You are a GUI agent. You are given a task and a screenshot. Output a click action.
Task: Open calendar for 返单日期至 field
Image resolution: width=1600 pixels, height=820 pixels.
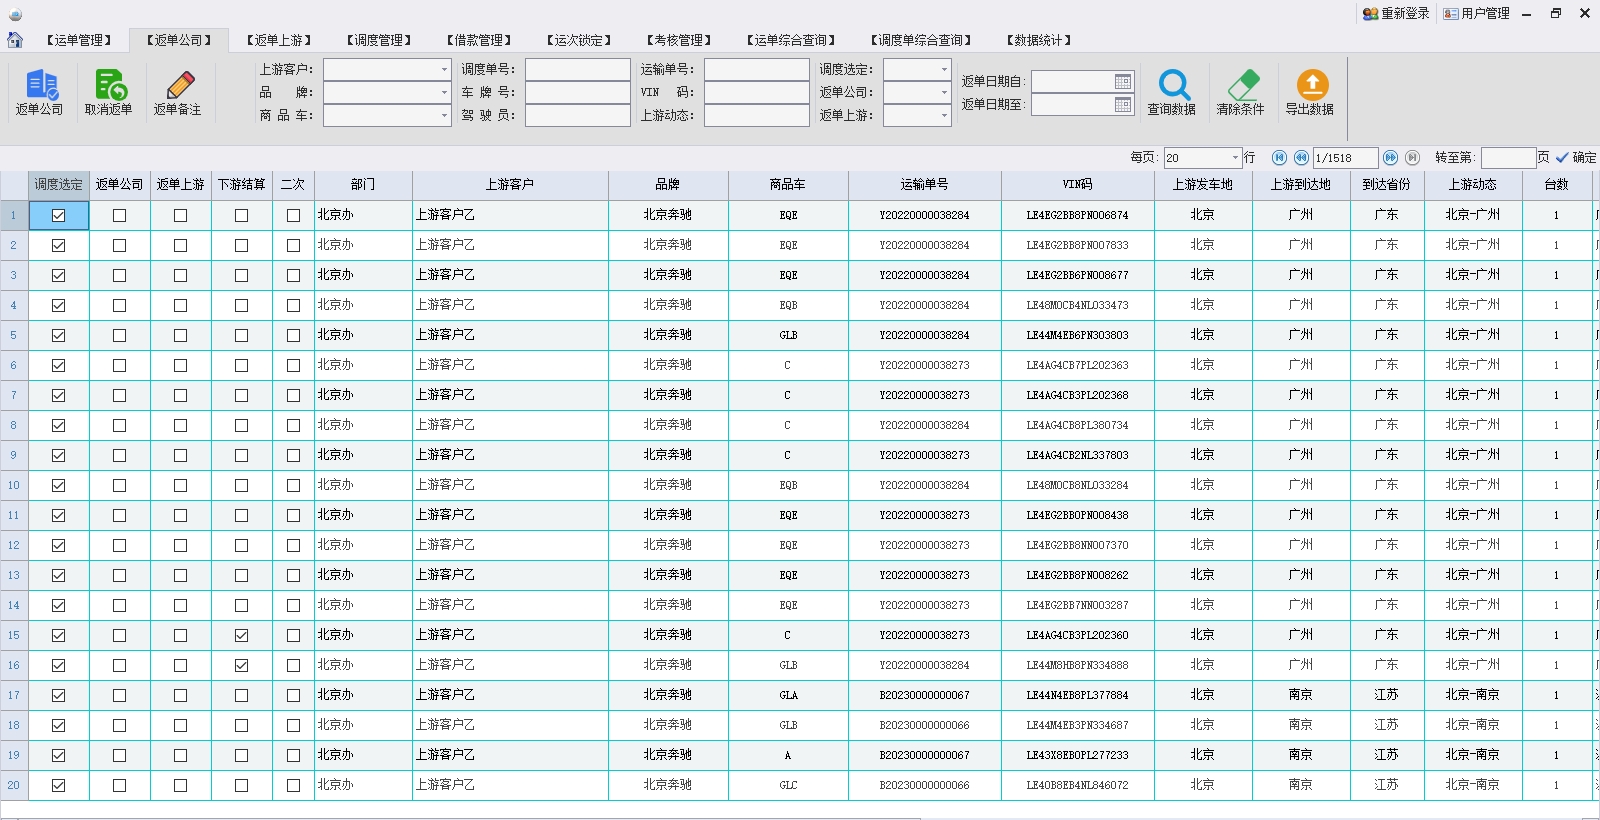1123,104
